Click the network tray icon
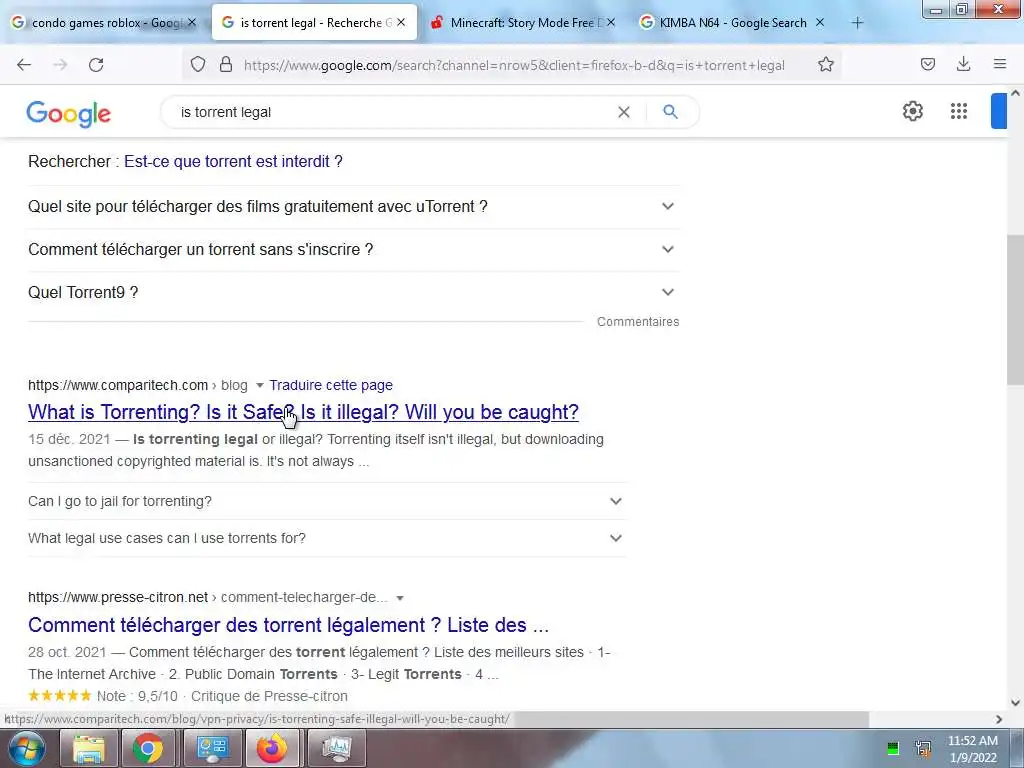This screenshot has height=768, width=1024. click(923, 748)
